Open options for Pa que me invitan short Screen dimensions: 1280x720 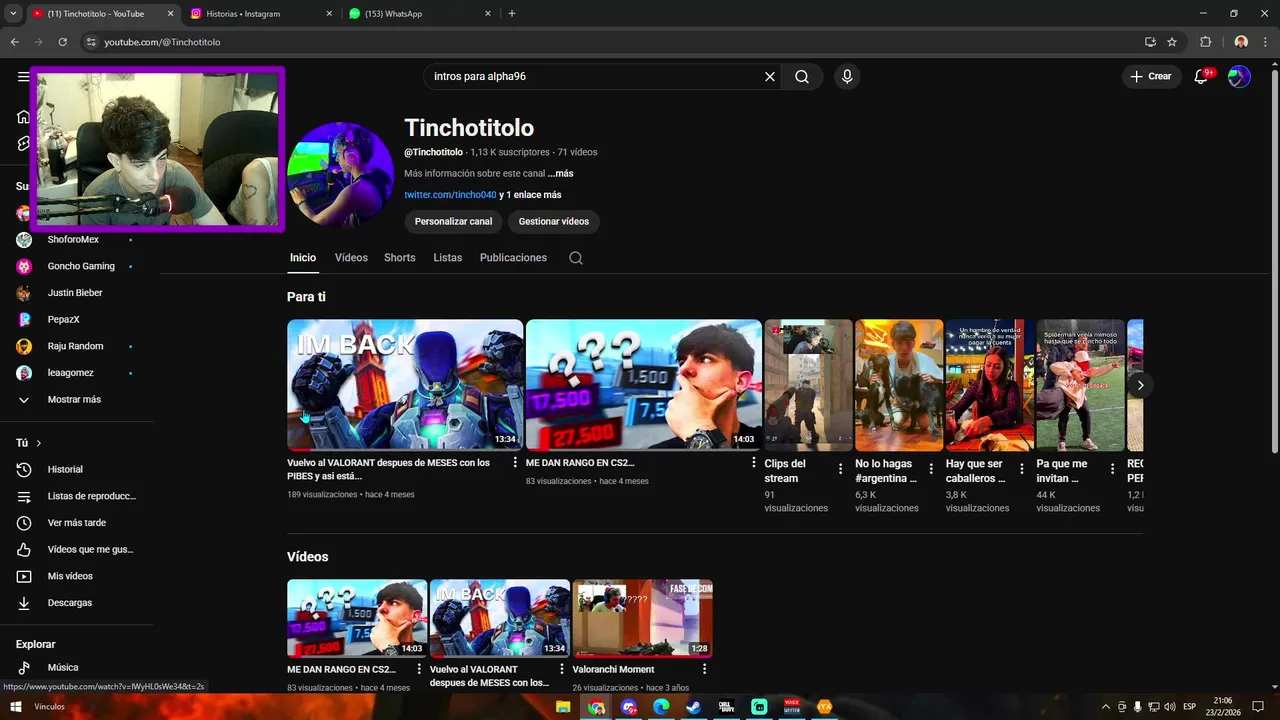(x=1112, y=469)
